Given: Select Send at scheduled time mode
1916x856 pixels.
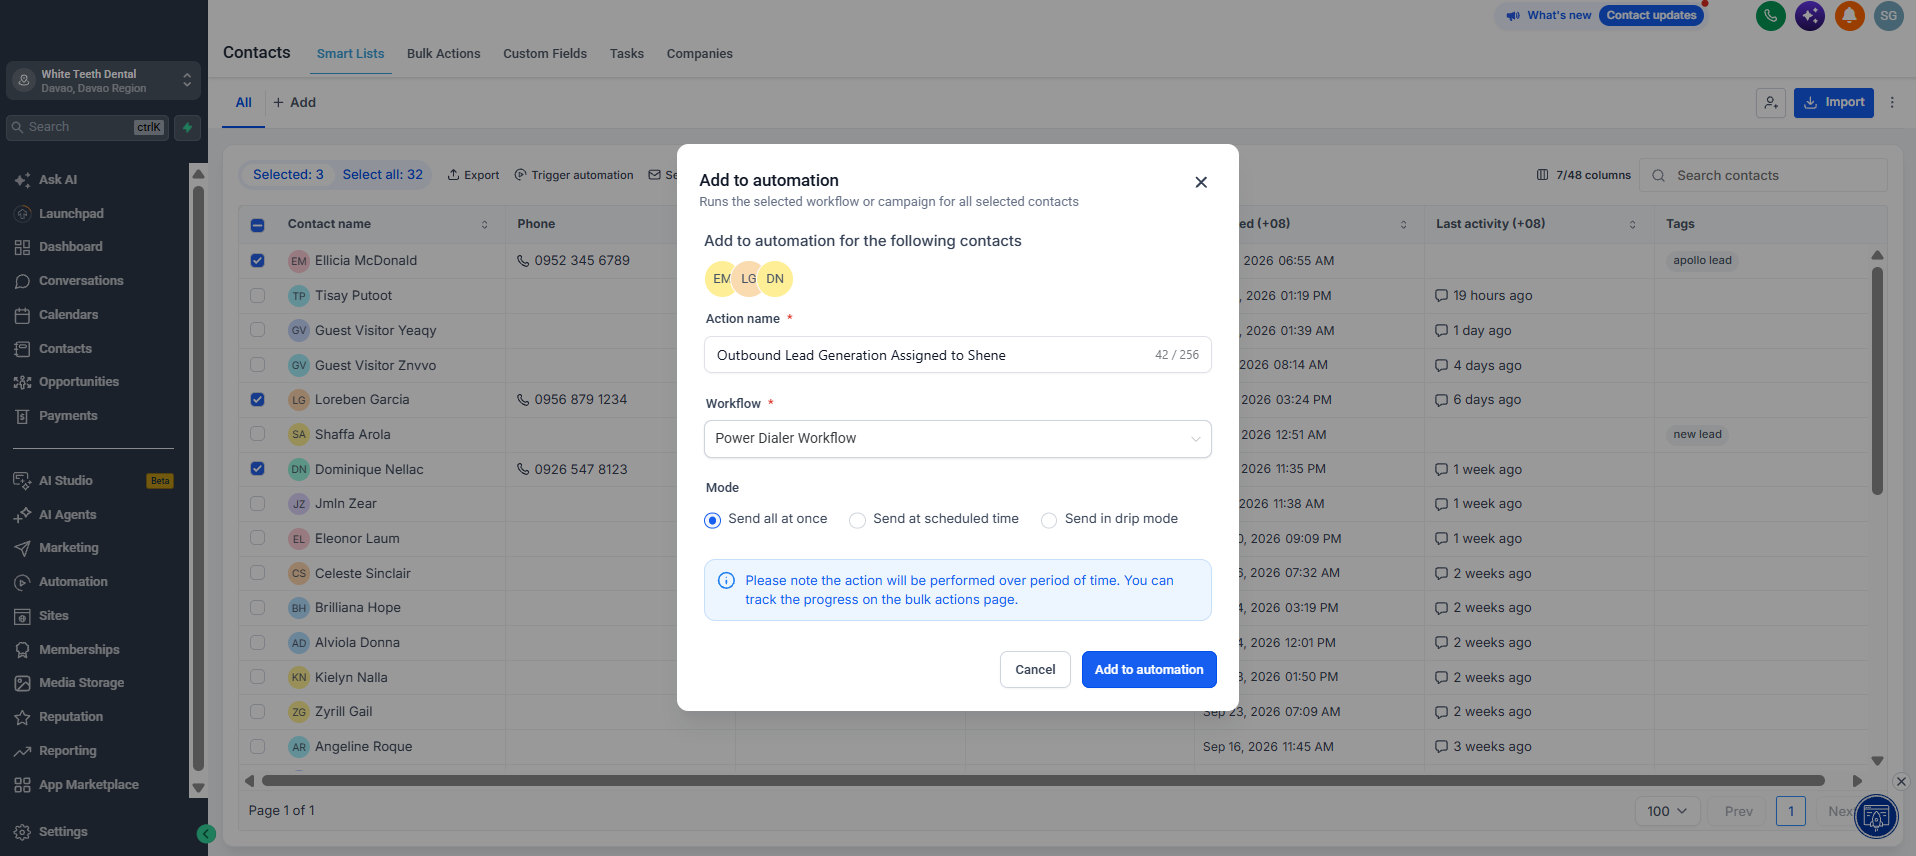Looking at the screenshot, I should [857, 520].
